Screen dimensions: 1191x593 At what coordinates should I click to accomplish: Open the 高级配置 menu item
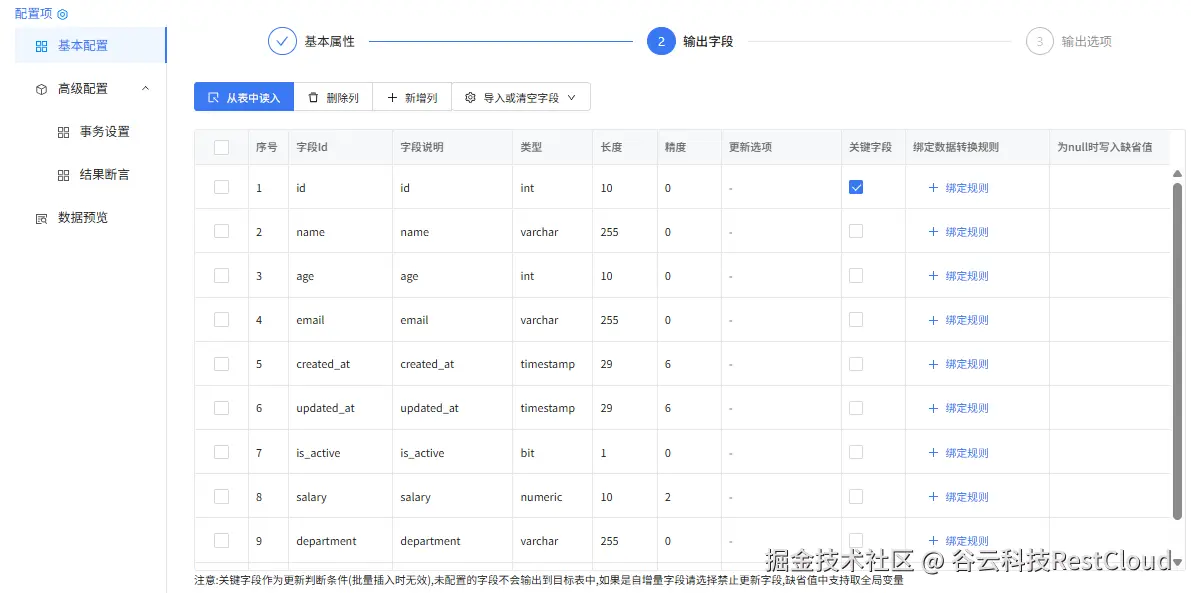click(x=90, y=89)
